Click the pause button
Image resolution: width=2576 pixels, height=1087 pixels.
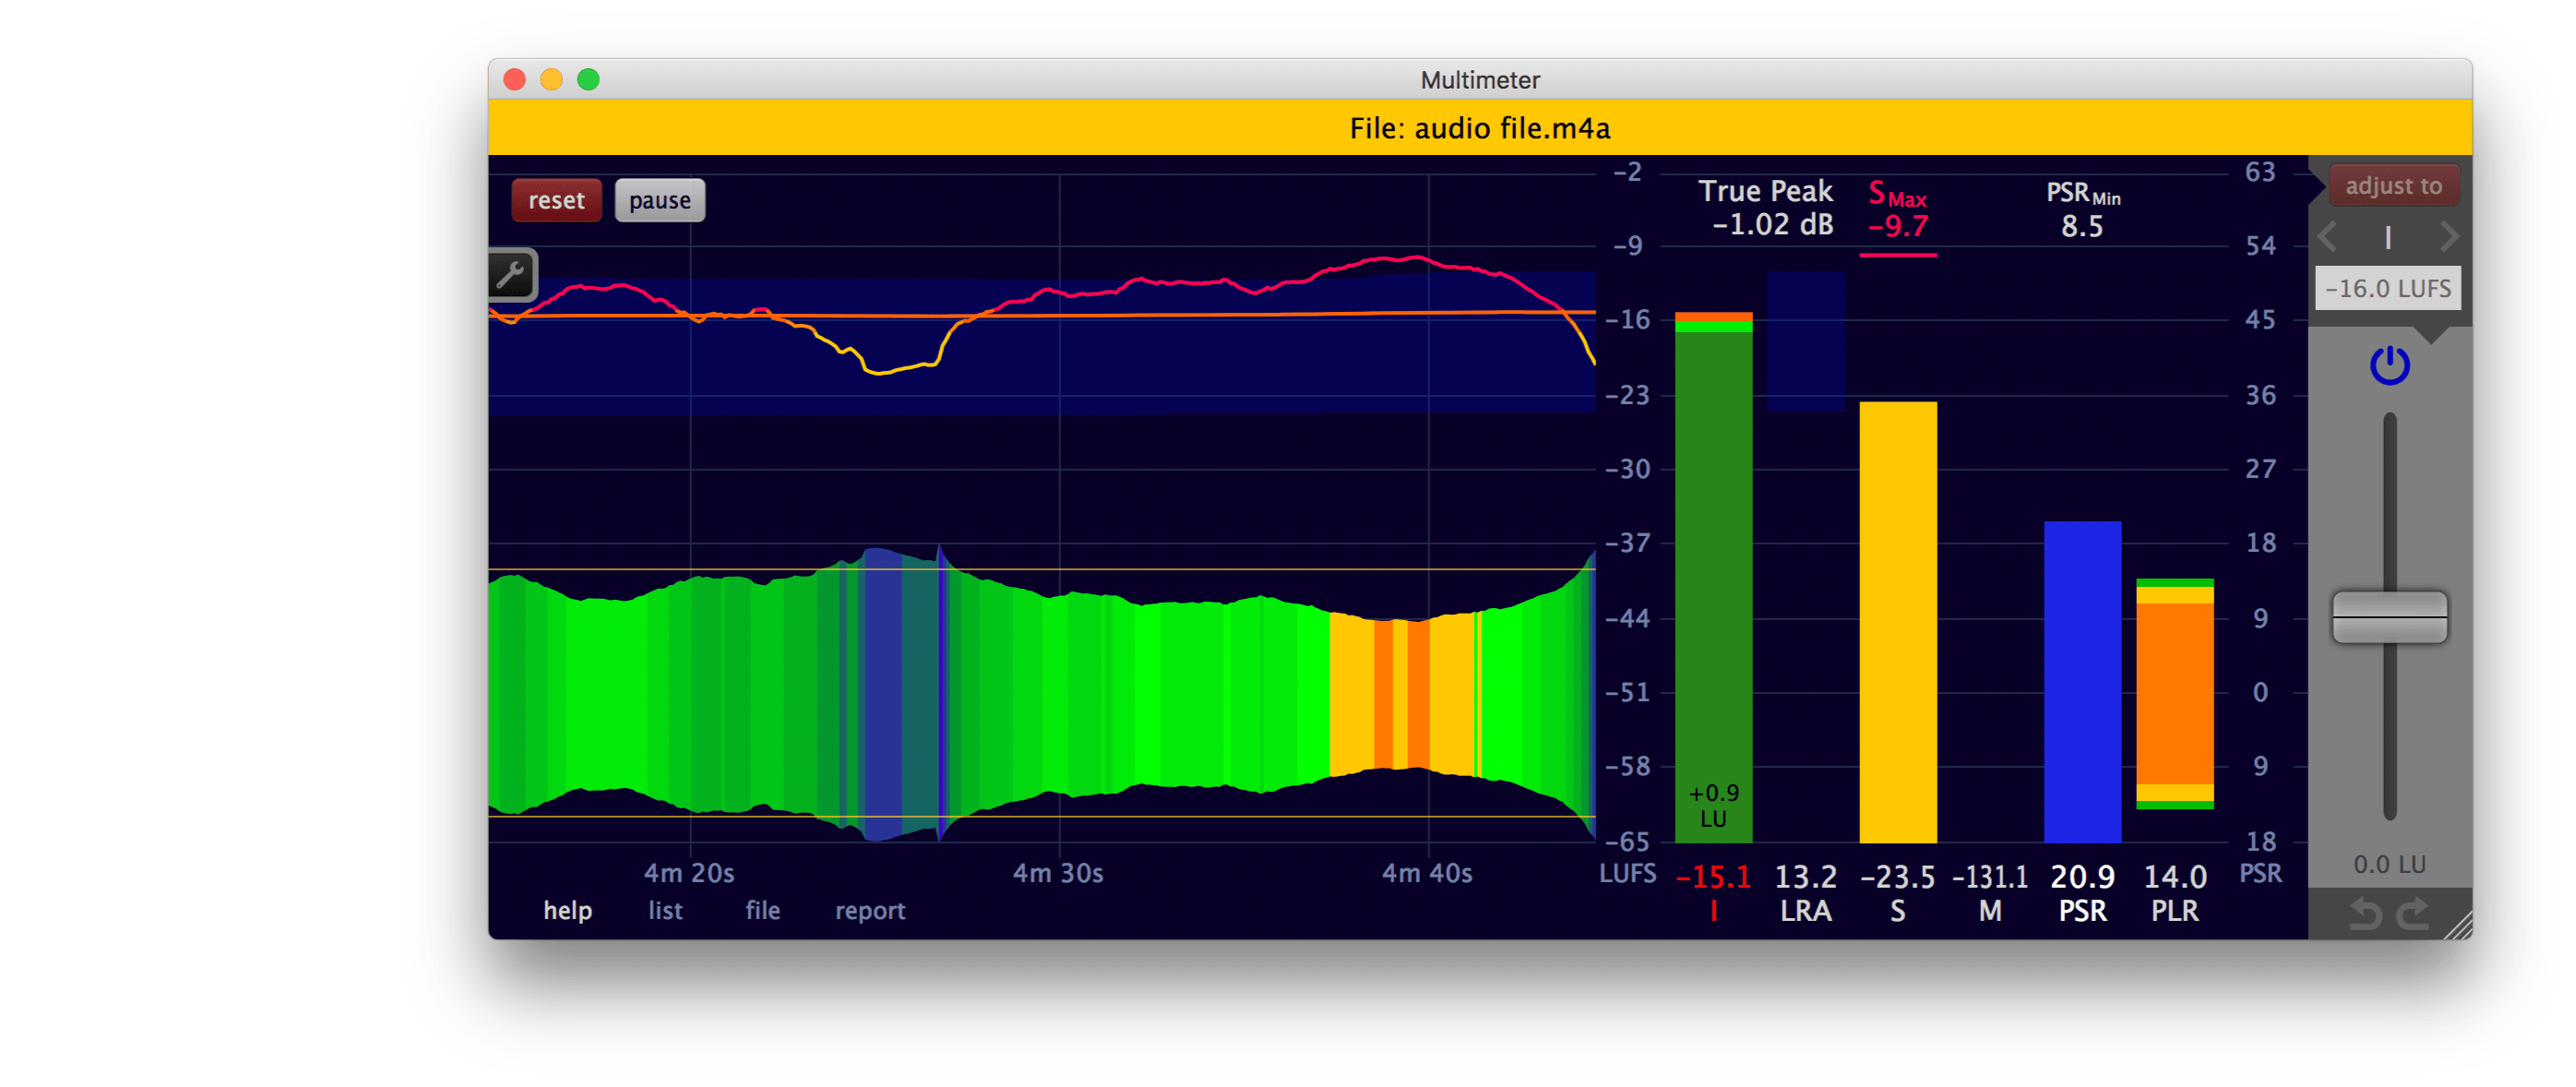click(x=659, y=200)
